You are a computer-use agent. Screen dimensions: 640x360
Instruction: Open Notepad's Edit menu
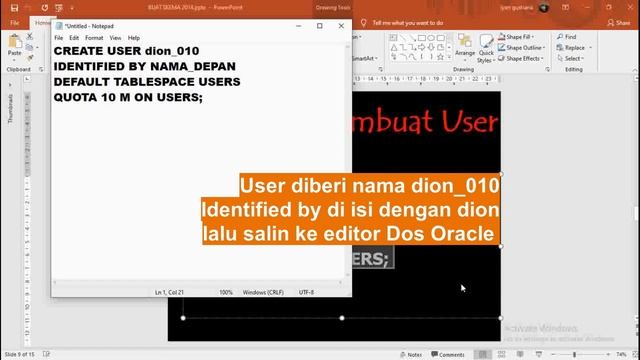coord(74,38)
